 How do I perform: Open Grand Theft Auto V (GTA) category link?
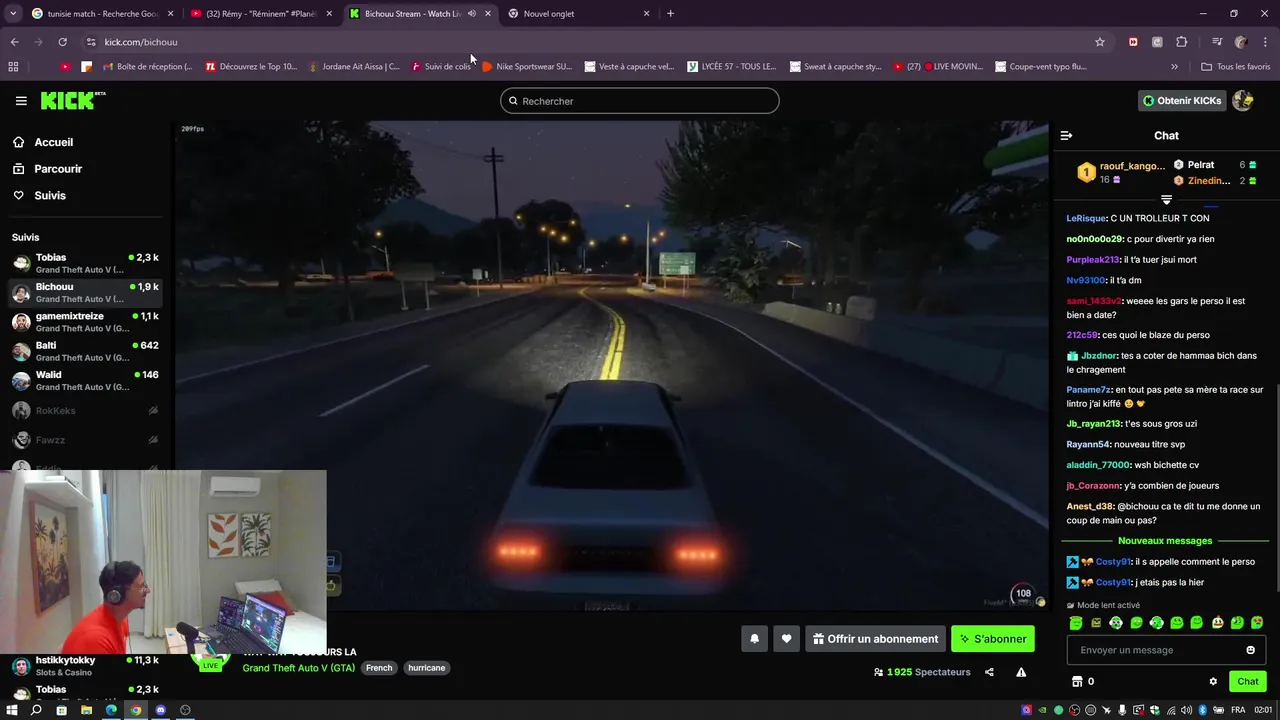pos(298,668)
